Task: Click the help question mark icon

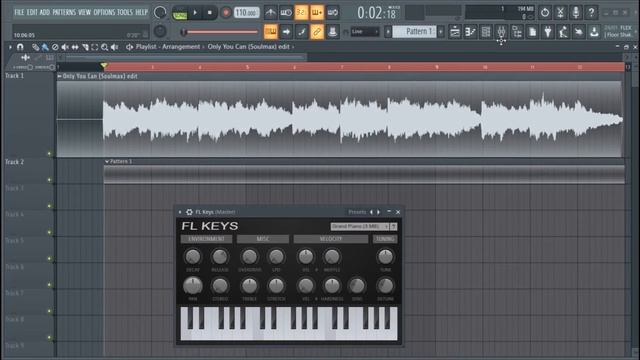Action: tap(591, 13)
